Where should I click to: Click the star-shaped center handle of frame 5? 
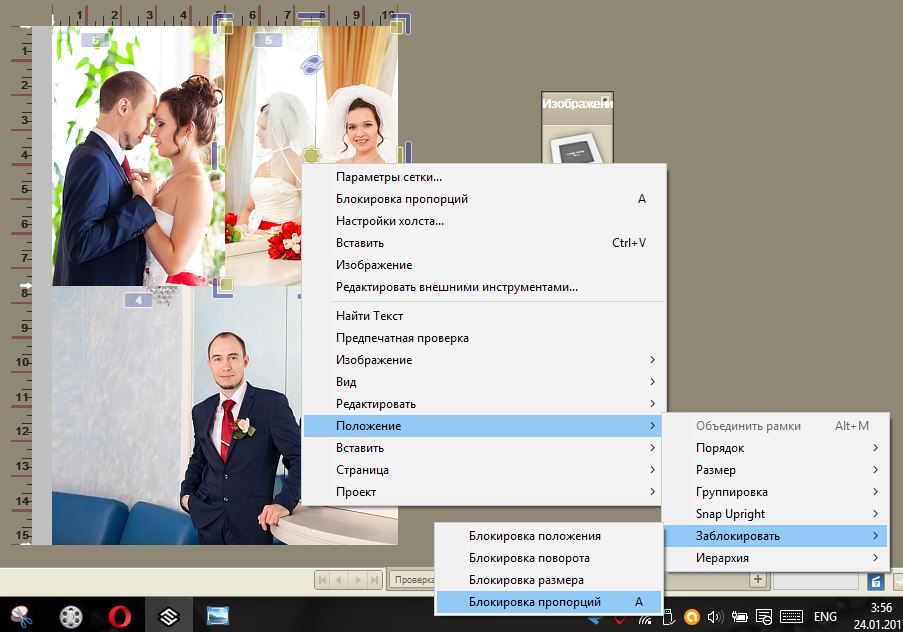point(311,154)
